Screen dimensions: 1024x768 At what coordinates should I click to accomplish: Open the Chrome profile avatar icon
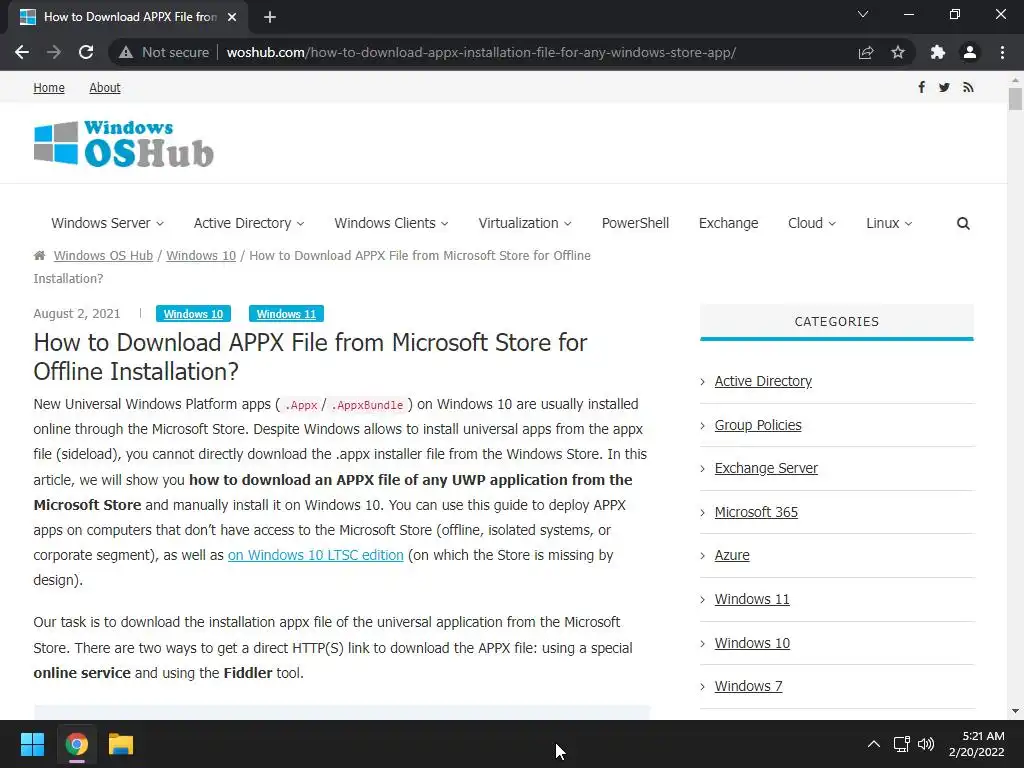tap(970, 52)
